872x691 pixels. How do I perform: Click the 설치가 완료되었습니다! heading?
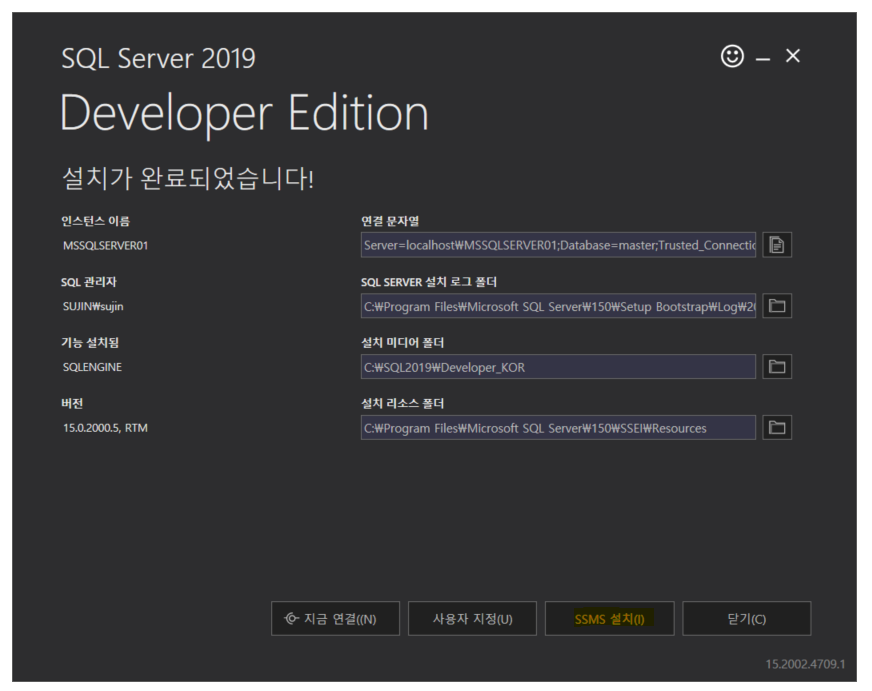188,178
